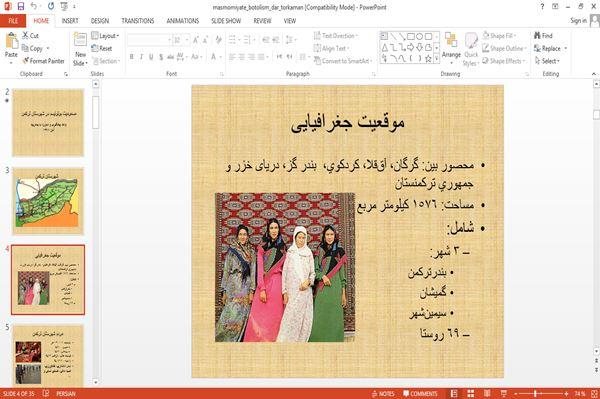Select the rectangle shape in the shapes gallery
Viewport: 600px width, 399px height.
(411, 37)
